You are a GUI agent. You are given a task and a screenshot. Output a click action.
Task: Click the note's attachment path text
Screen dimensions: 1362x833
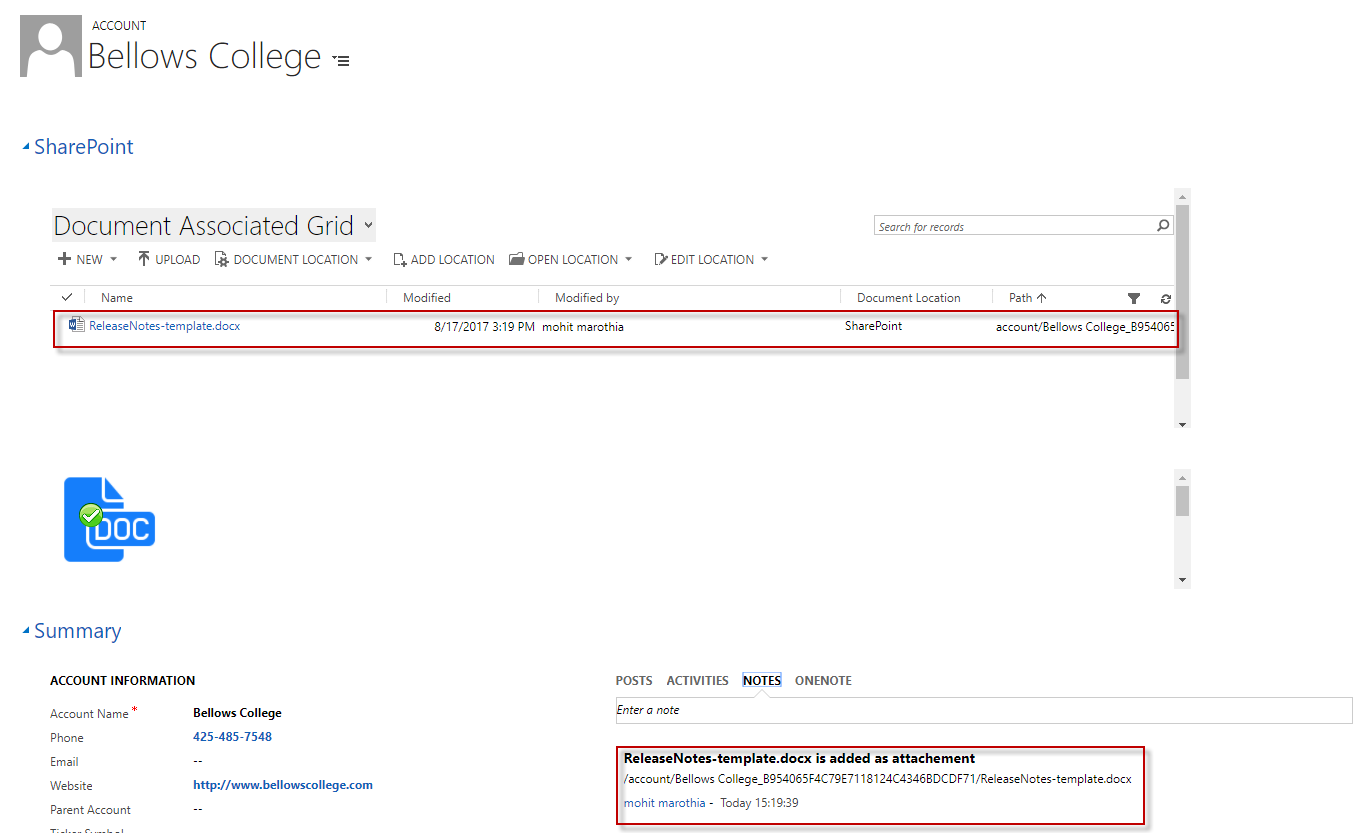pyautogui.click(x=877, y=779)
